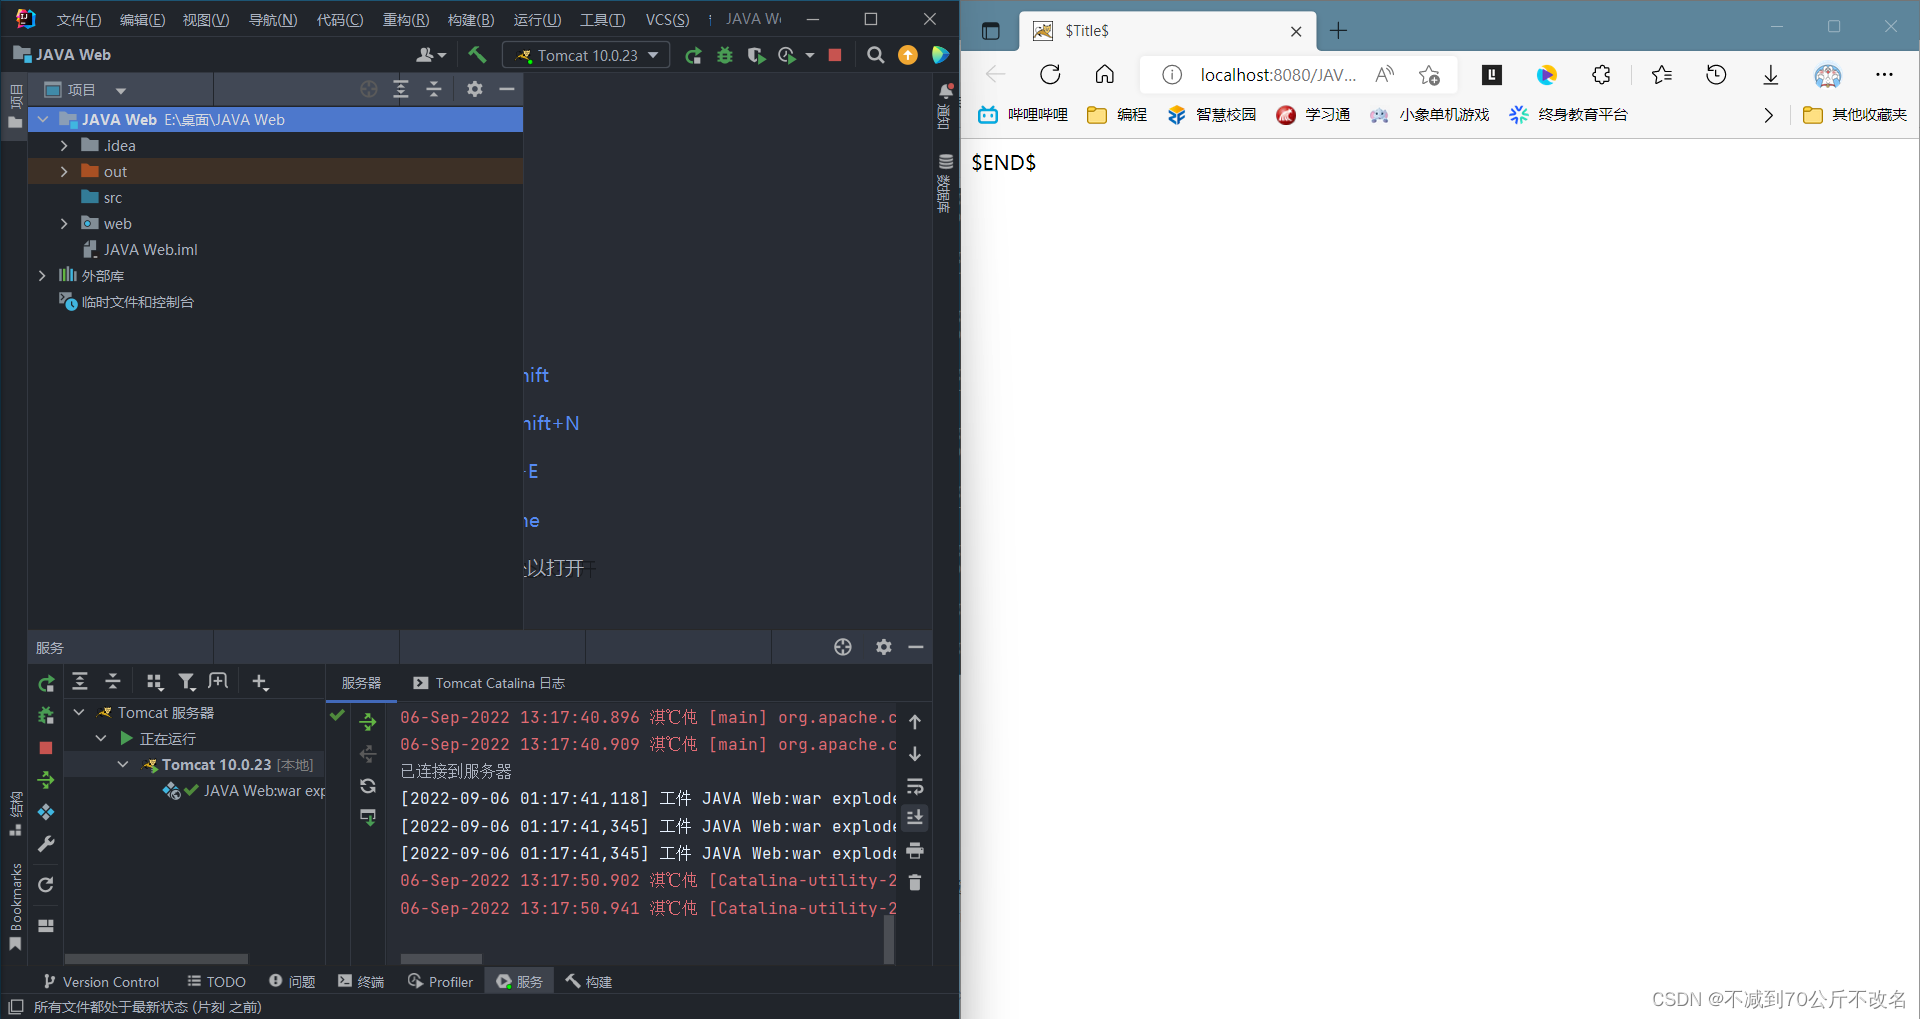Open the 工具(T) menu

pyautogui.click(x=602, y=19)
